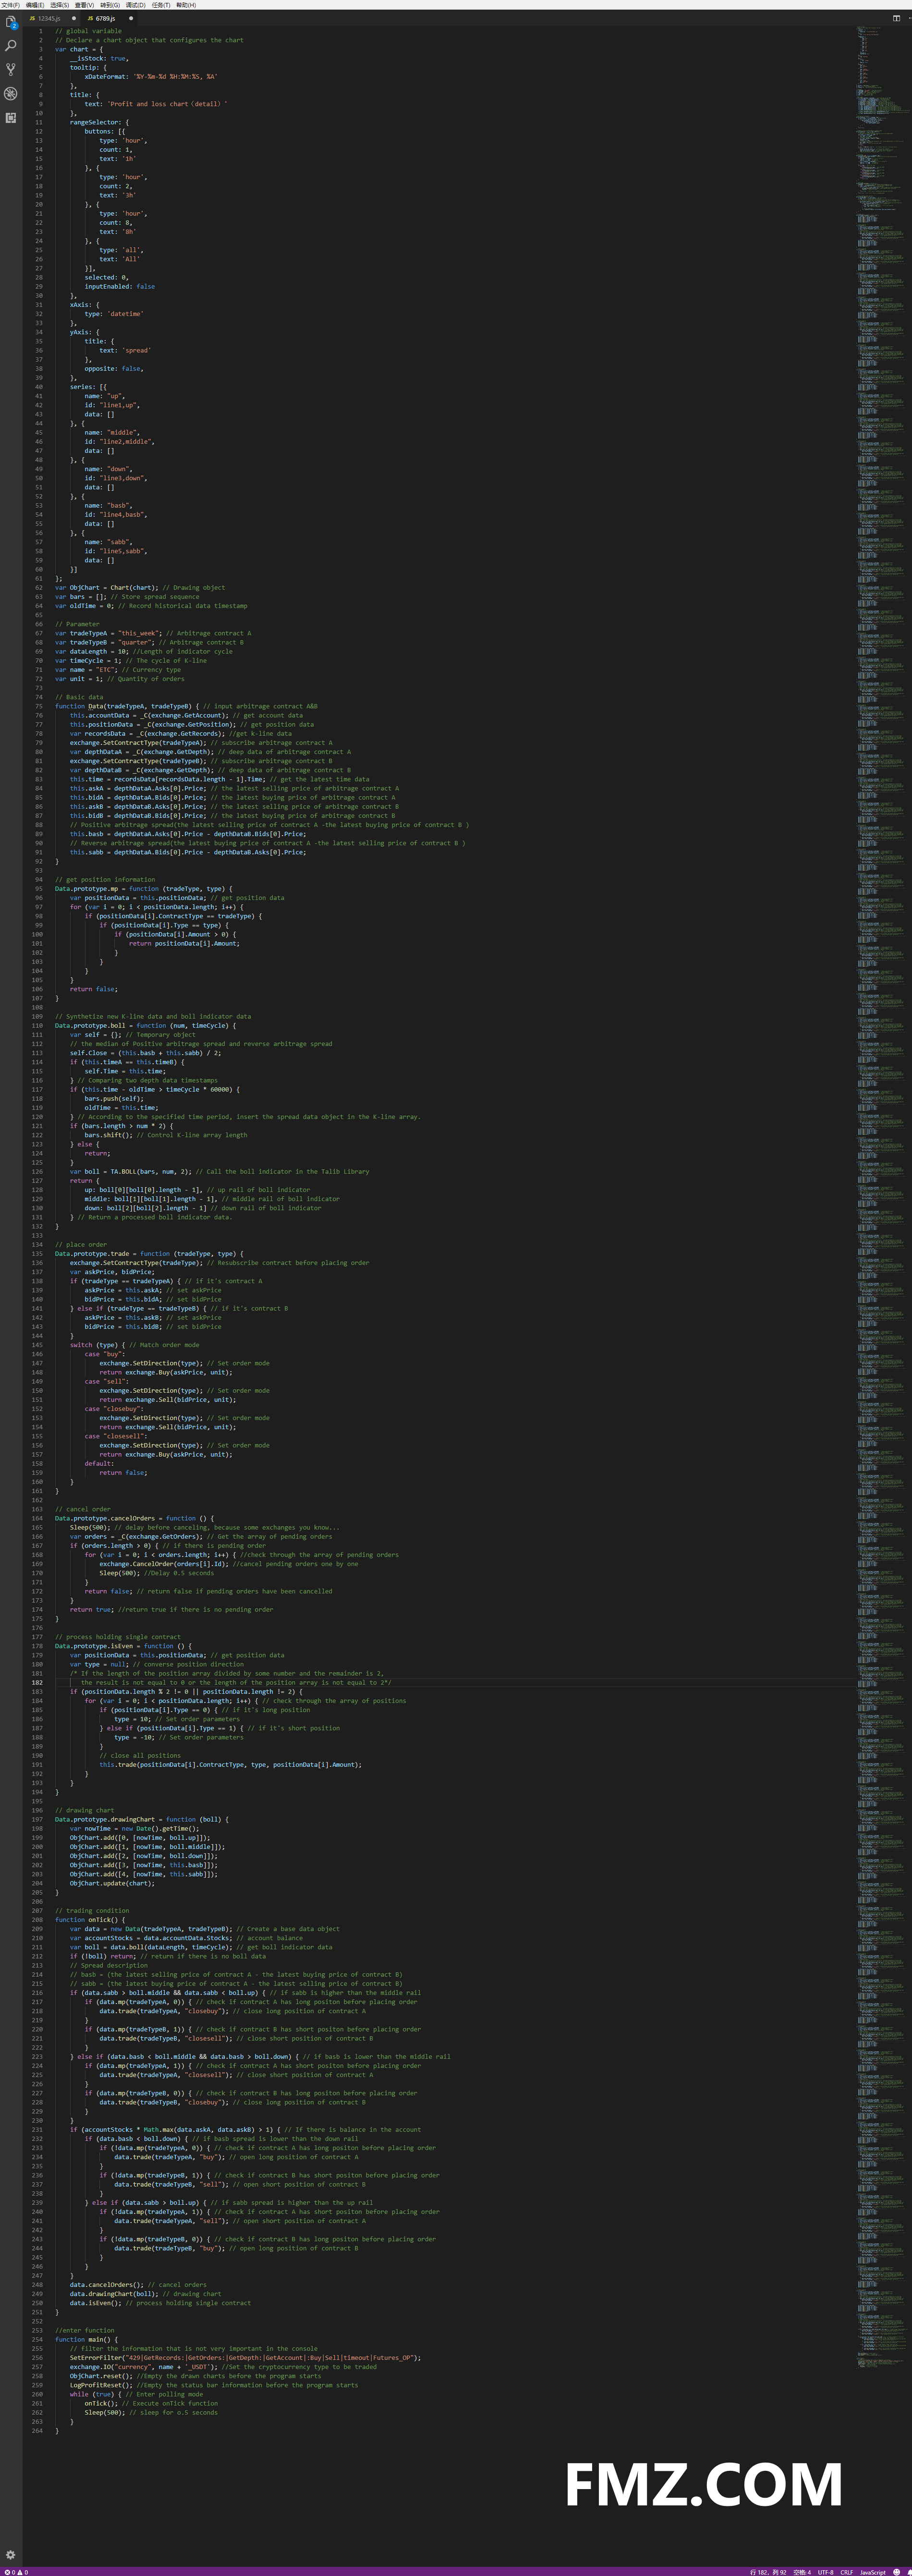Open the 文件(F) menu
The image size is (912, 2576).
[x=10, y=5]
